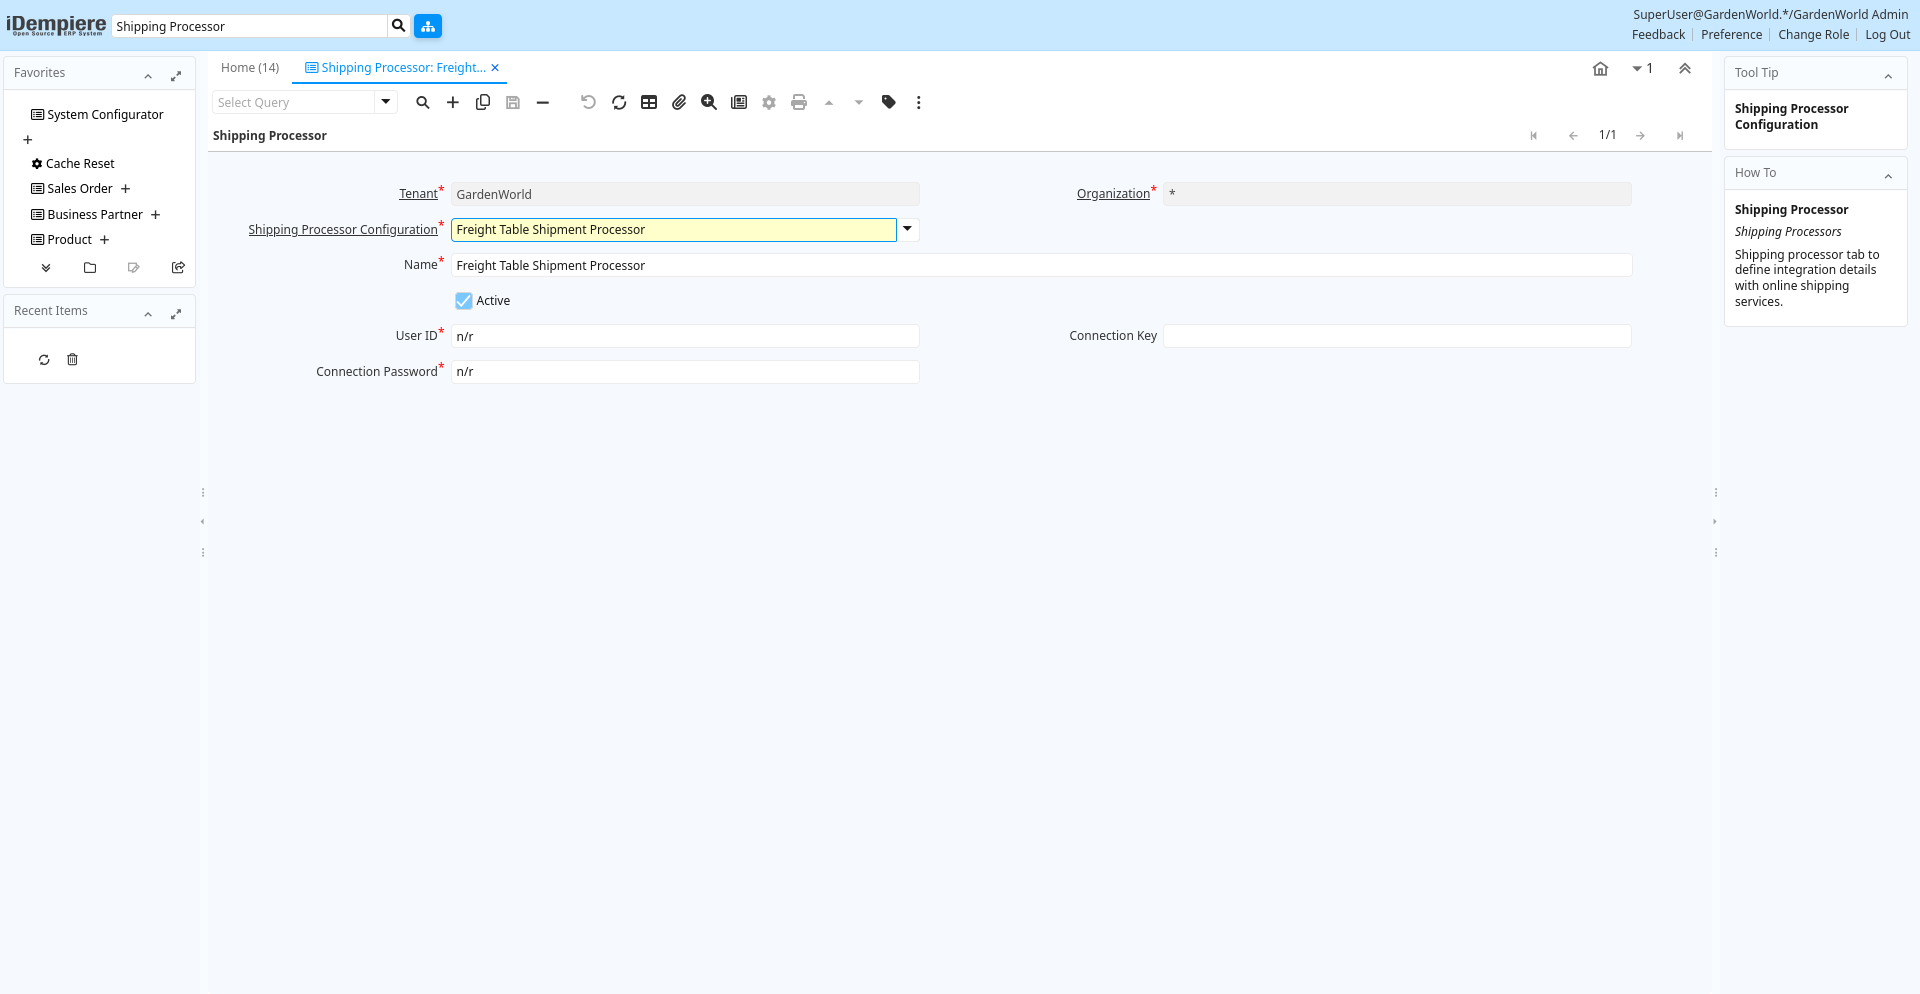
Task: Click the toolbar's three-dot more options
Action: 919,102
